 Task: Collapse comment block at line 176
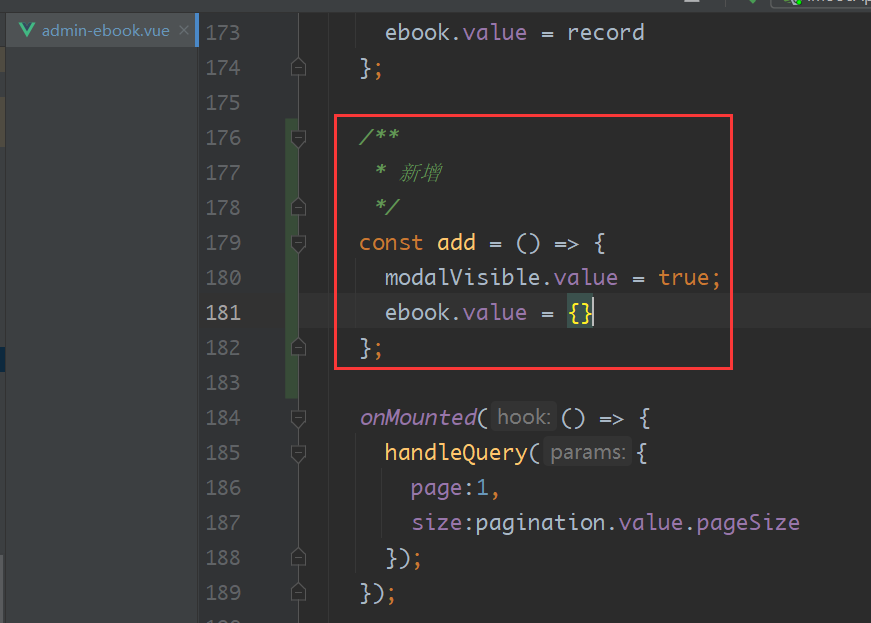pos(298,138)
